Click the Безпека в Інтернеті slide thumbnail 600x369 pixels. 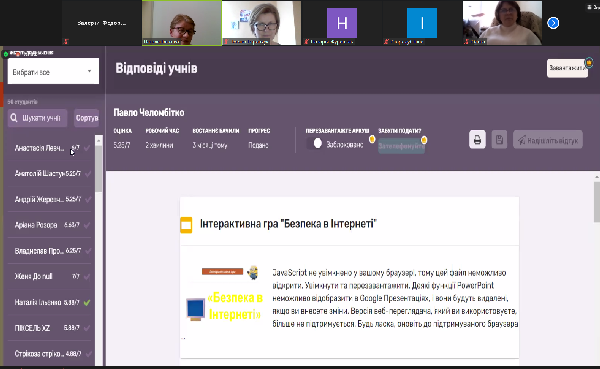click(224, 294)
